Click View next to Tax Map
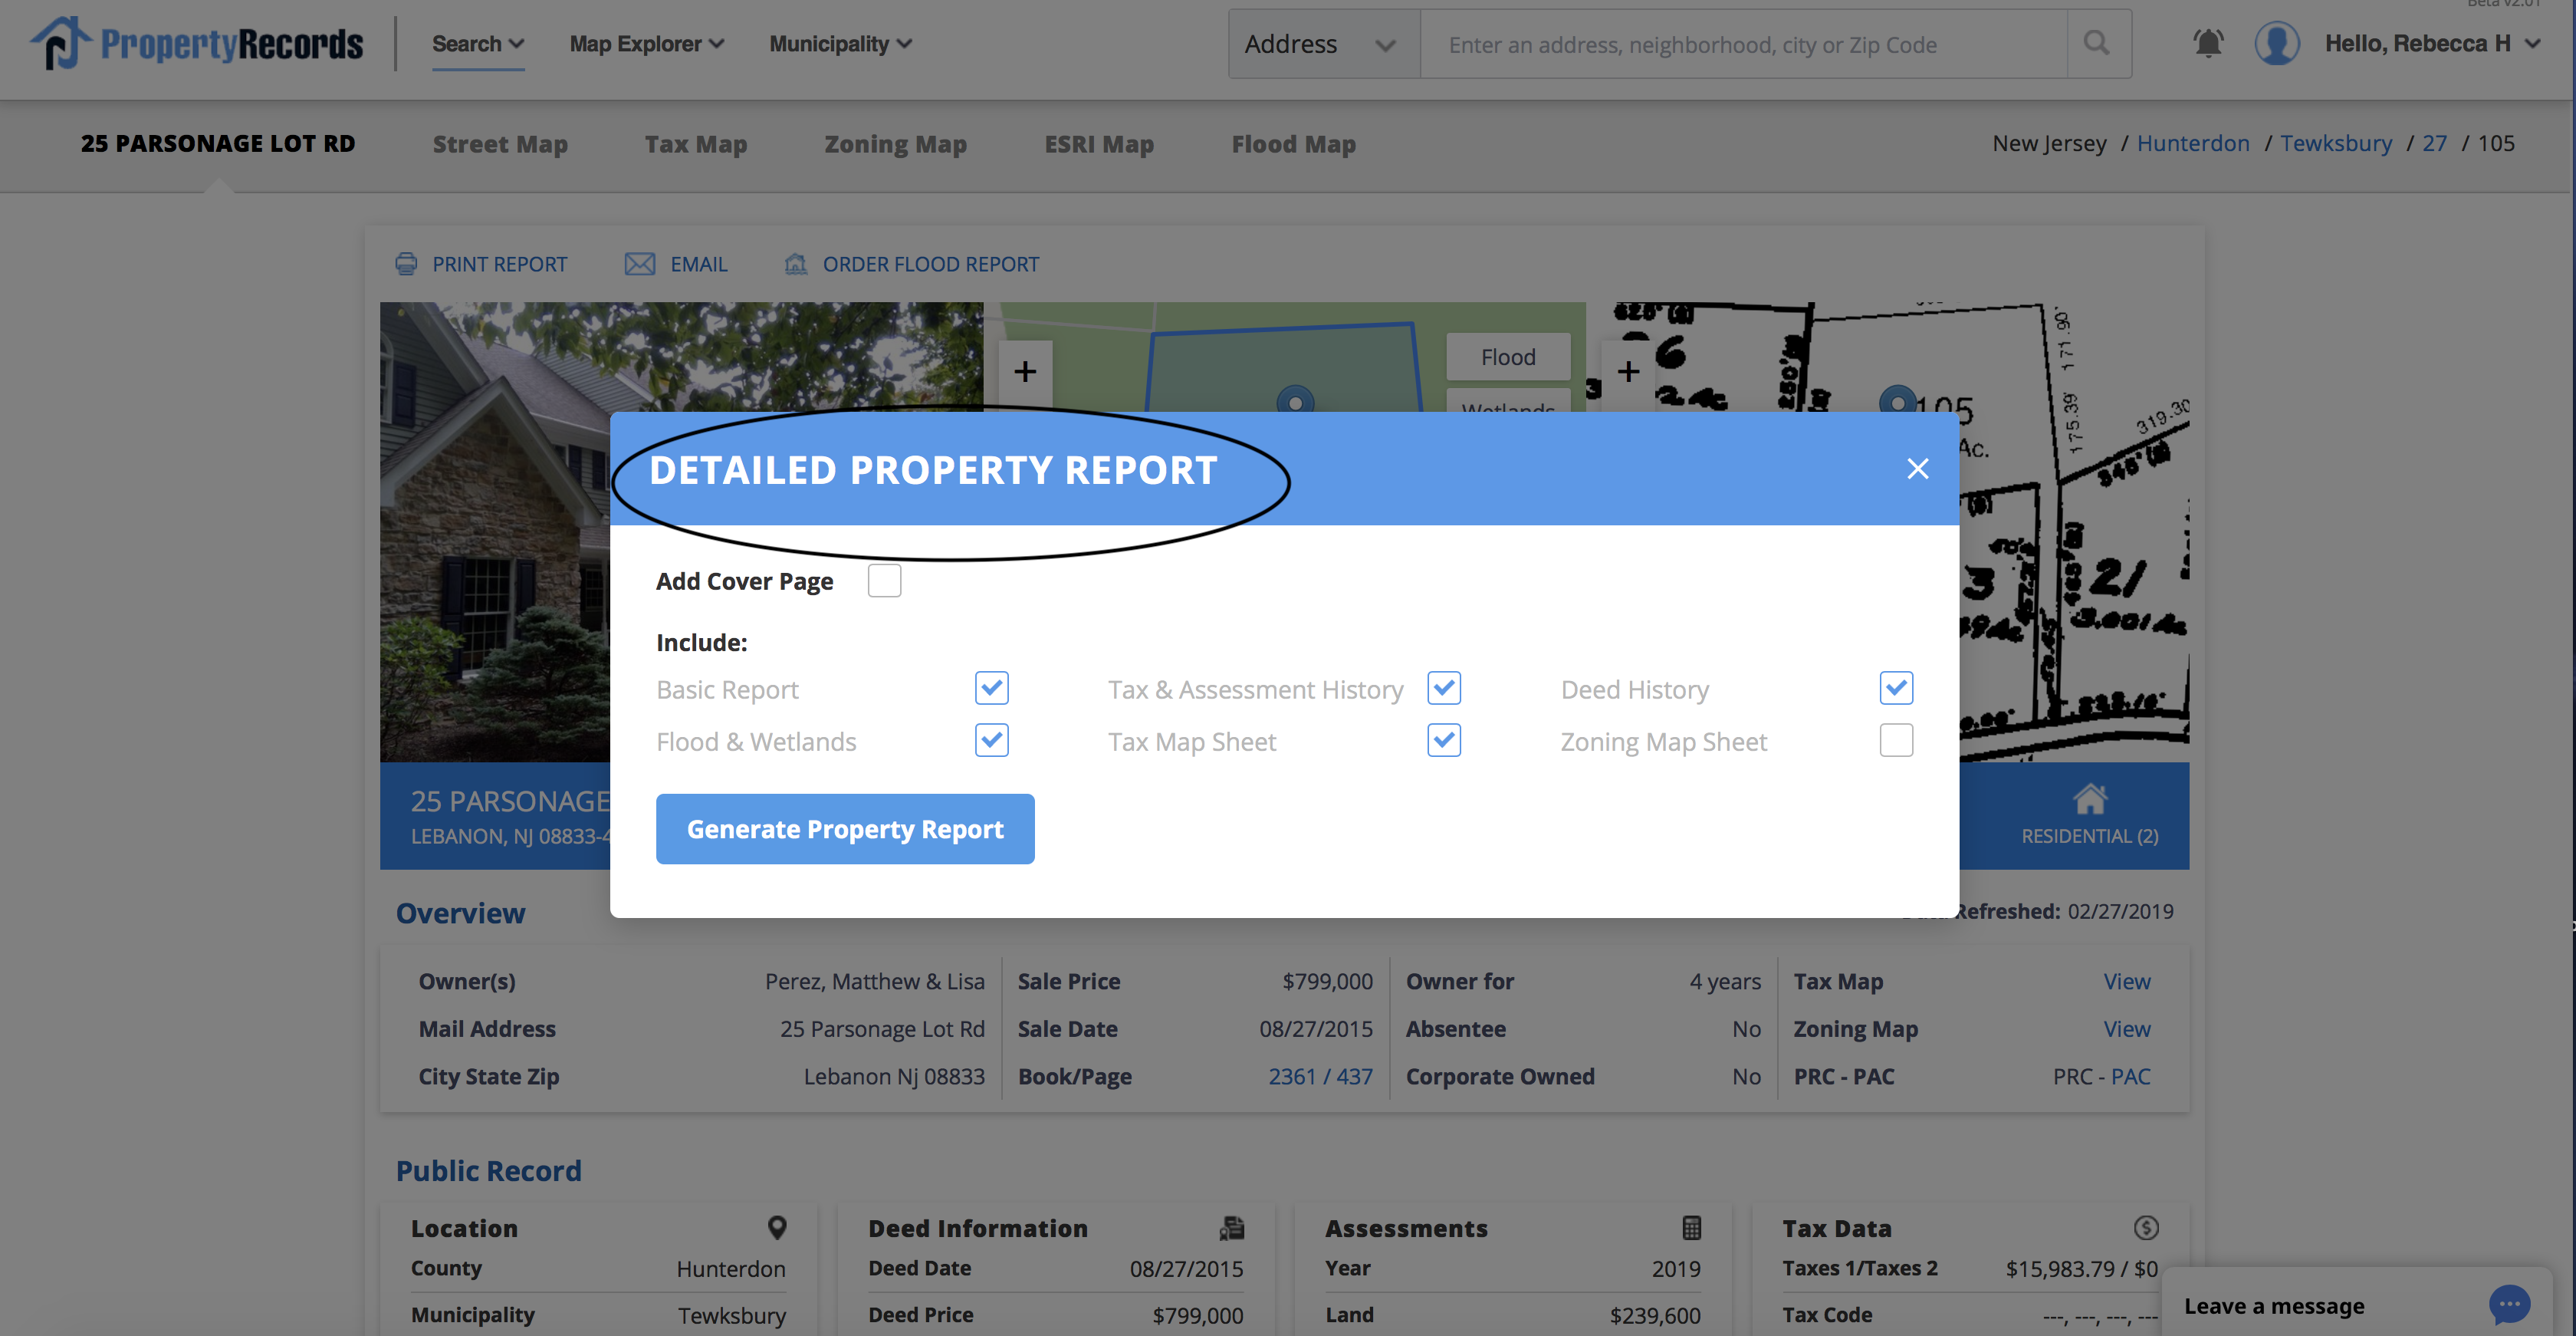The height and width of the screenshot is (1336, 2576). click(2126, 981)
